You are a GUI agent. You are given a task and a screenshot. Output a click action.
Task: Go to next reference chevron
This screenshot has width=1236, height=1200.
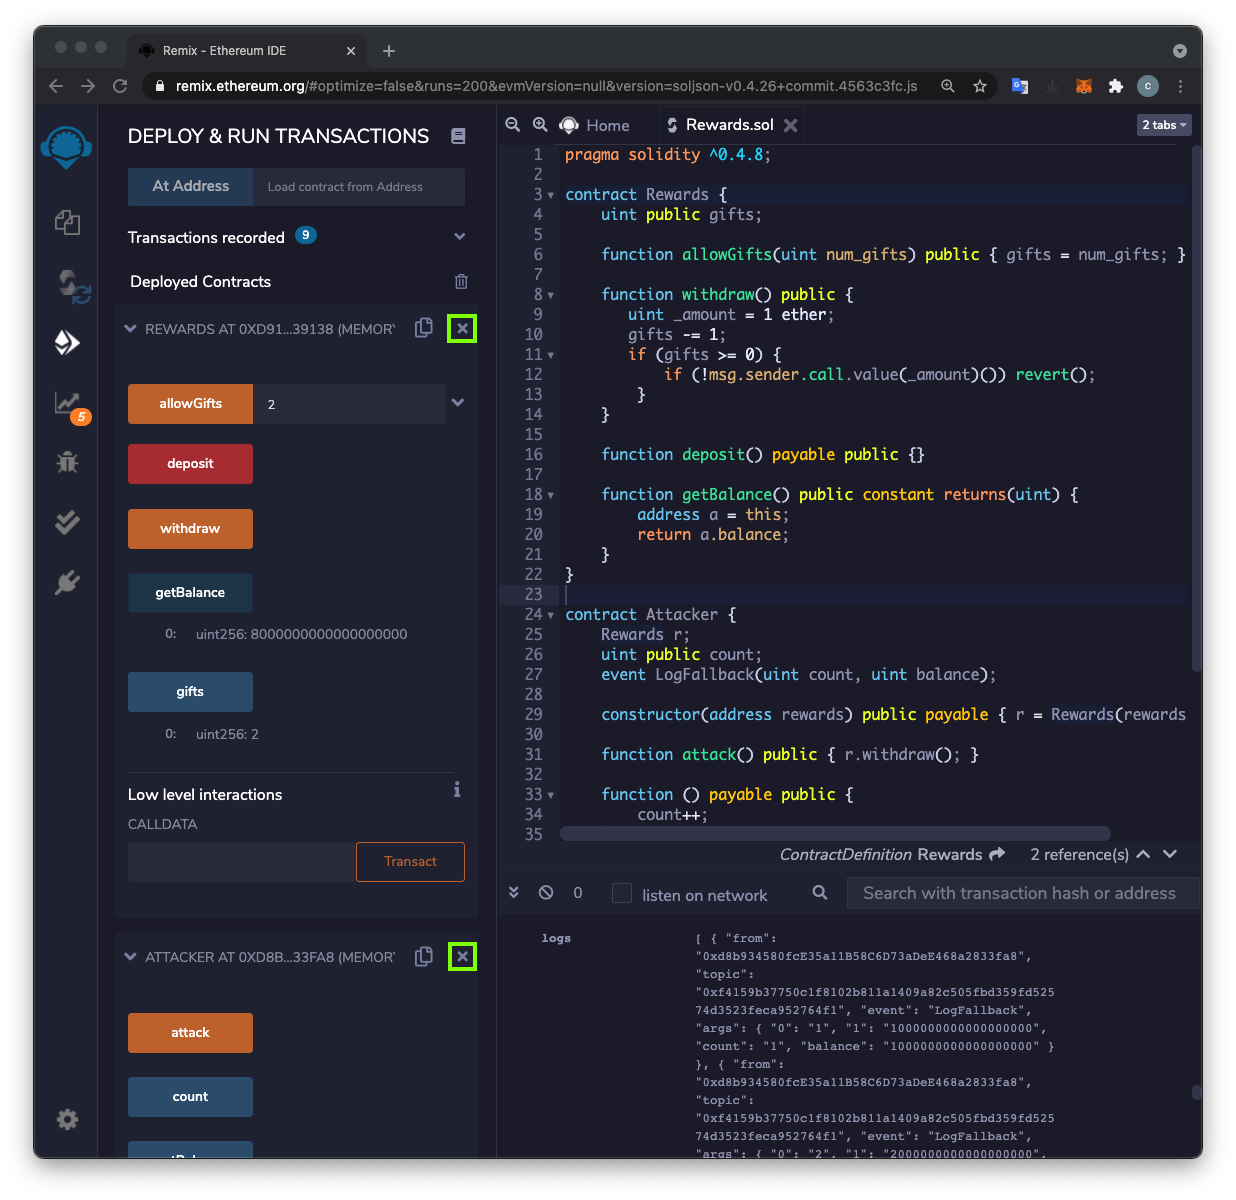(1170, 854)
